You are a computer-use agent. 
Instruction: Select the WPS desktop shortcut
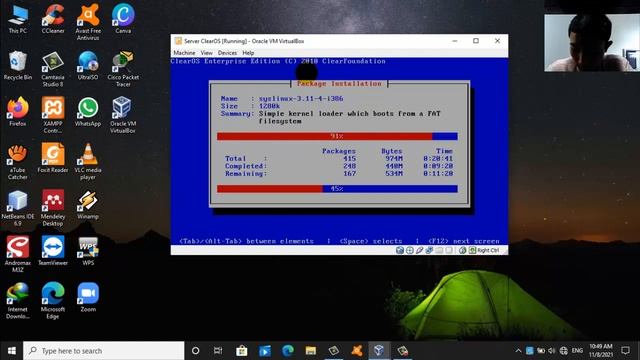pyautogui.click(x=88, y=251)
